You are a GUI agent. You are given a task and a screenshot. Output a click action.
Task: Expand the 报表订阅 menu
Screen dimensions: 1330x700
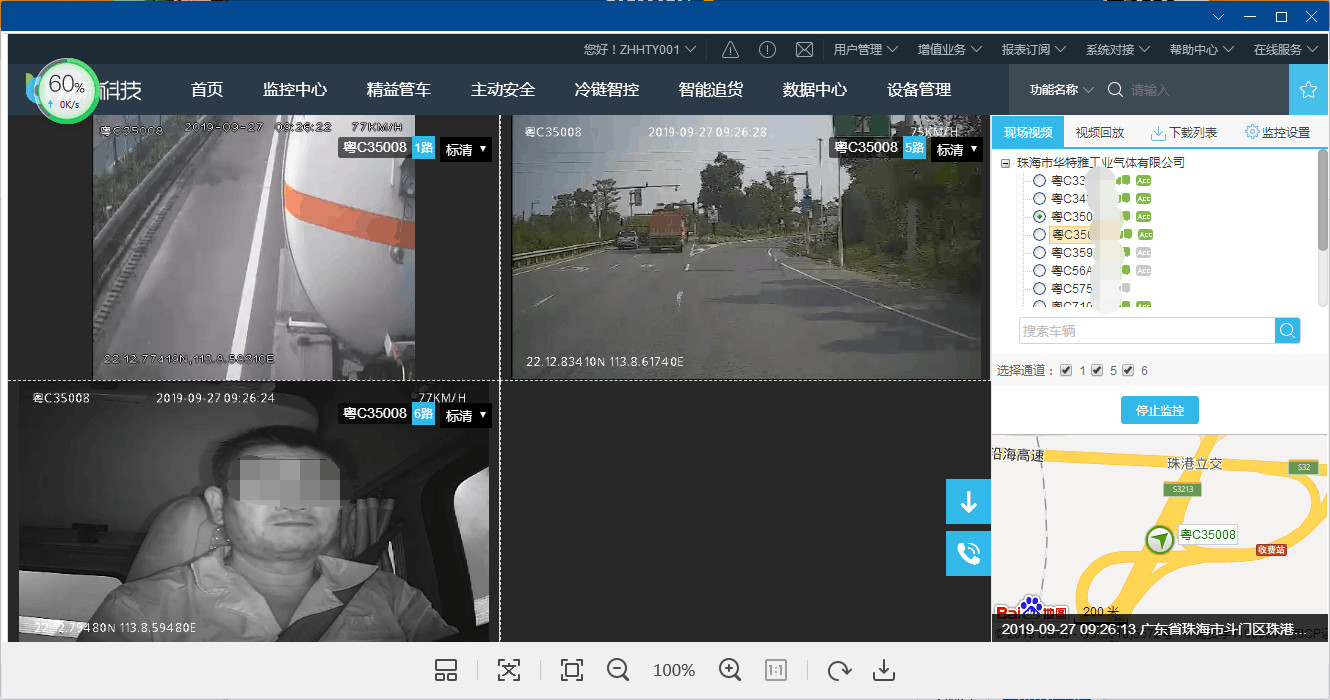pyautogui.click(x=1034, y=49)
